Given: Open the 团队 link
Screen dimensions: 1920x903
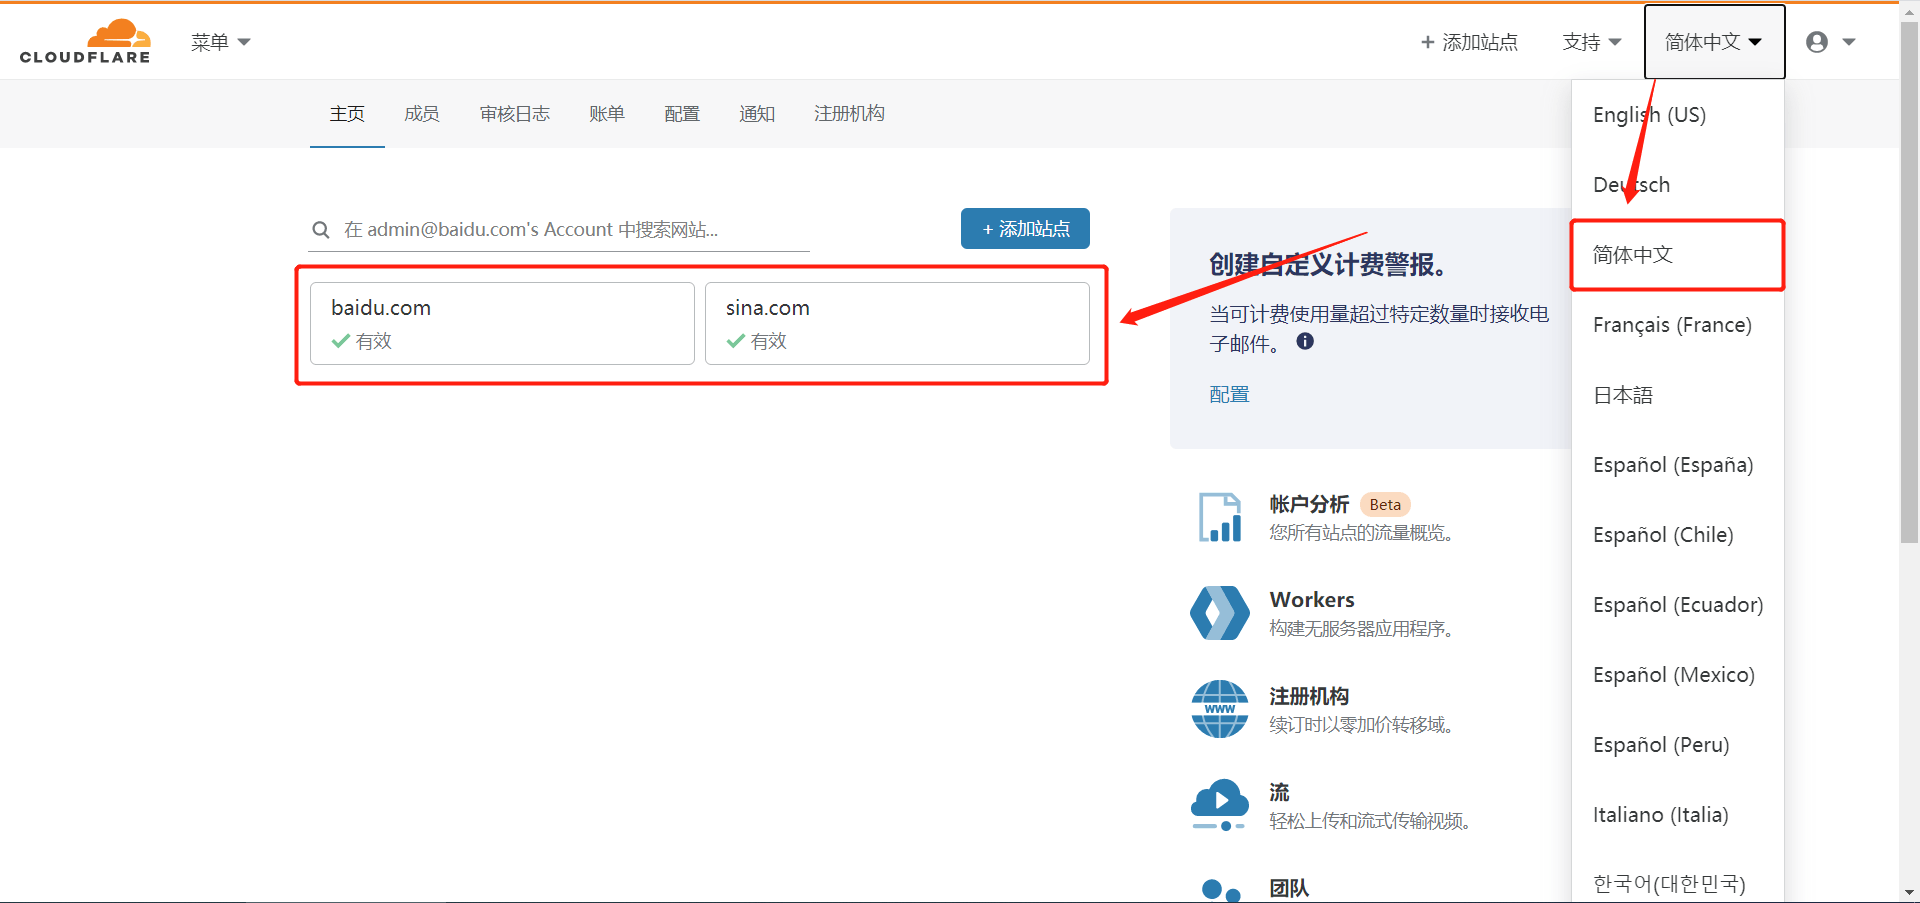Looking at the screenshot, I should tap(1289, 888).
